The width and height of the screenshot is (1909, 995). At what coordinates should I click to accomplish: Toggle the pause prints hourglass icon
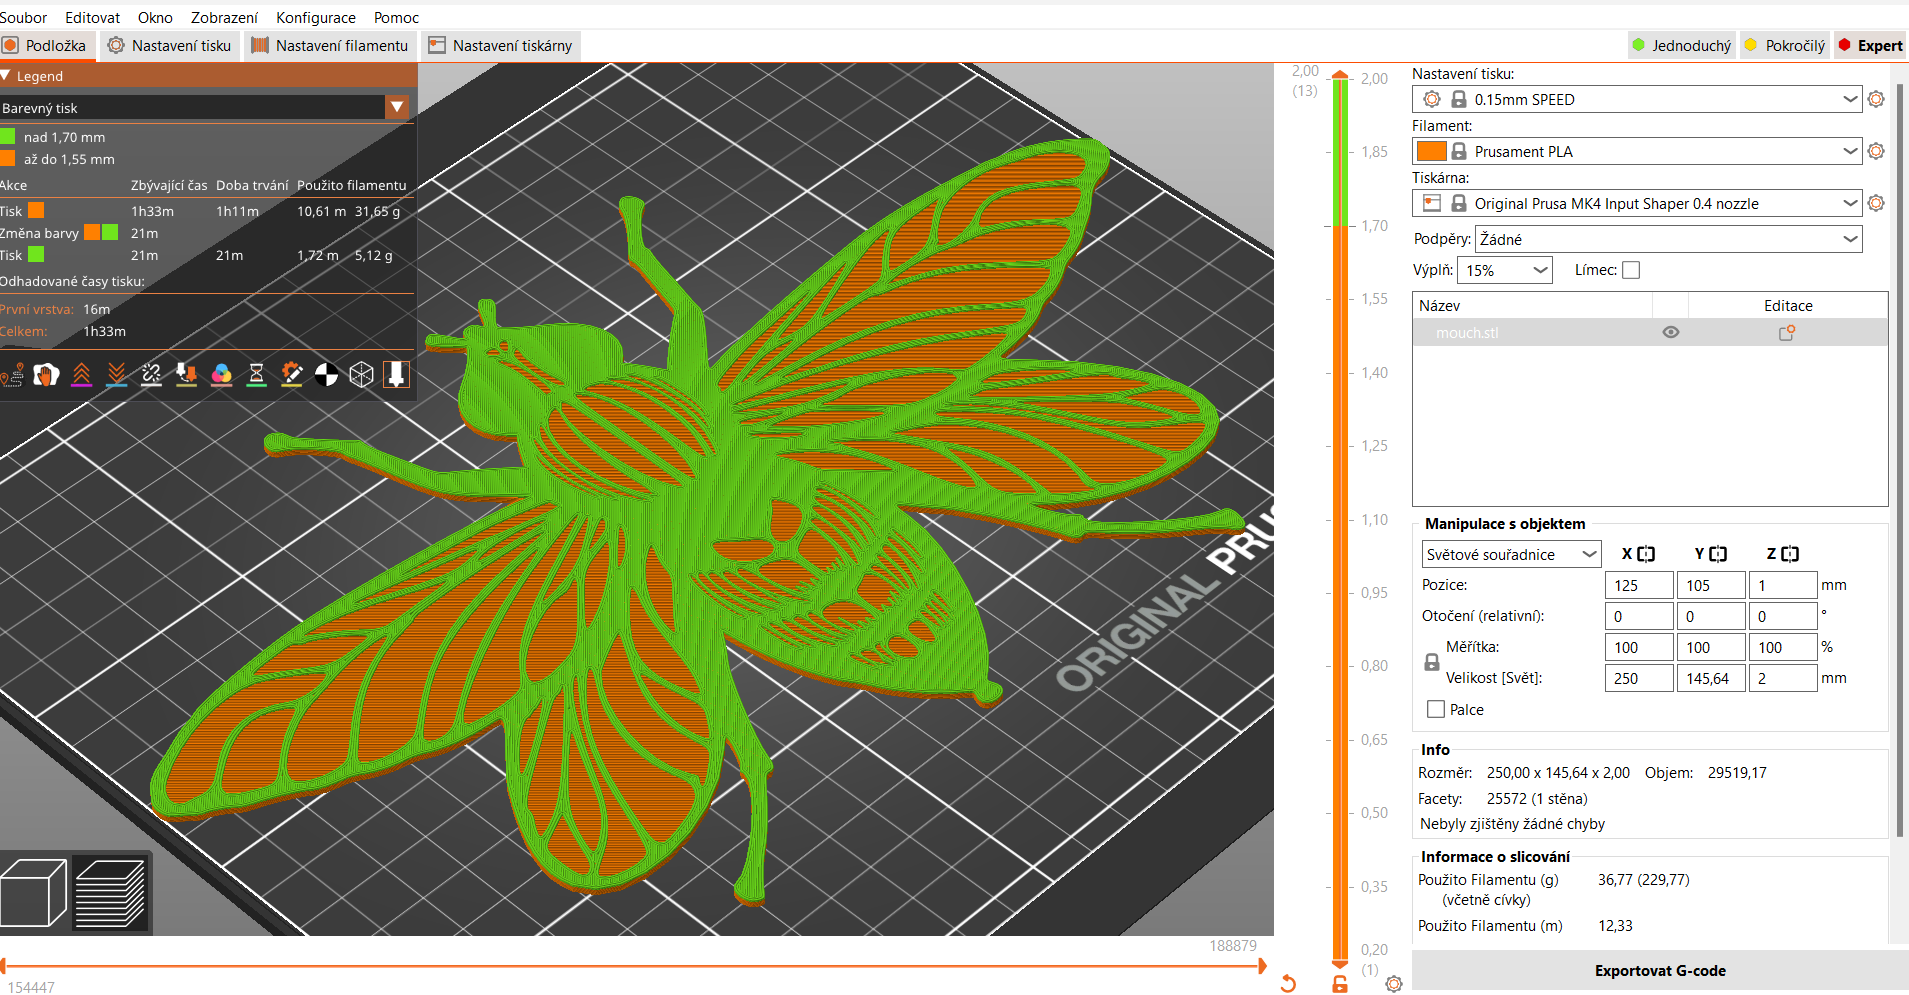(257, 375)
